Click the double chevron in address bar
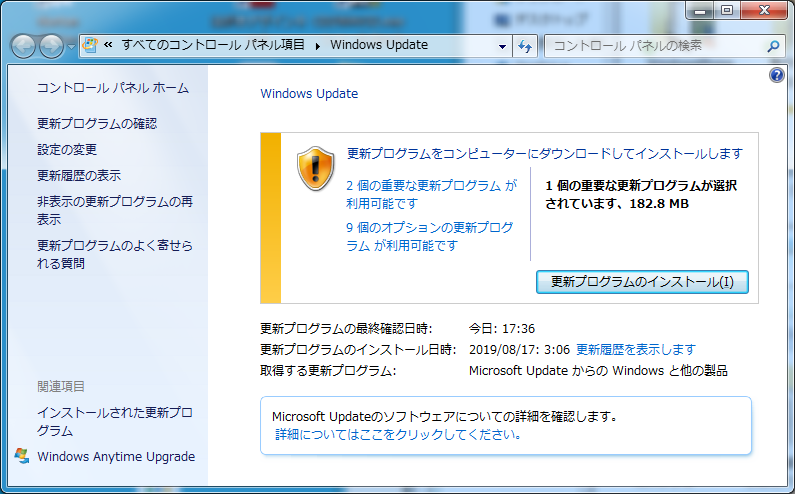 pos(108,45)
